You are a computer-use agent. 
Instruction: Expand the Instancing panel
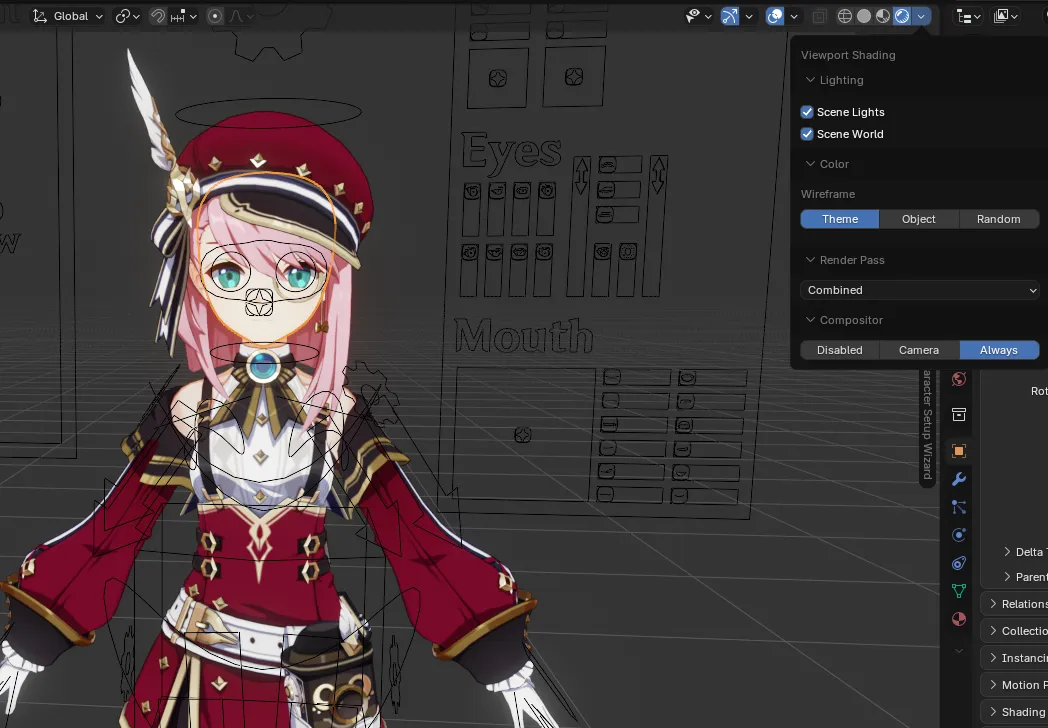[x=1015, y=658]
